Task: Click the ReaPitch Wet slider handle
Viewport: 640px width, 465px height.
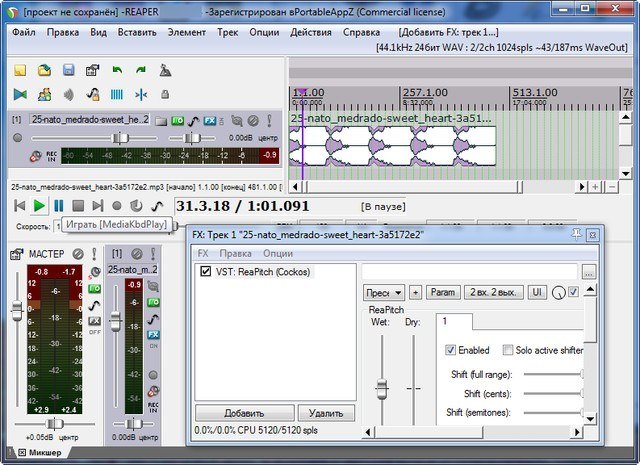Action: coord(380,386)
